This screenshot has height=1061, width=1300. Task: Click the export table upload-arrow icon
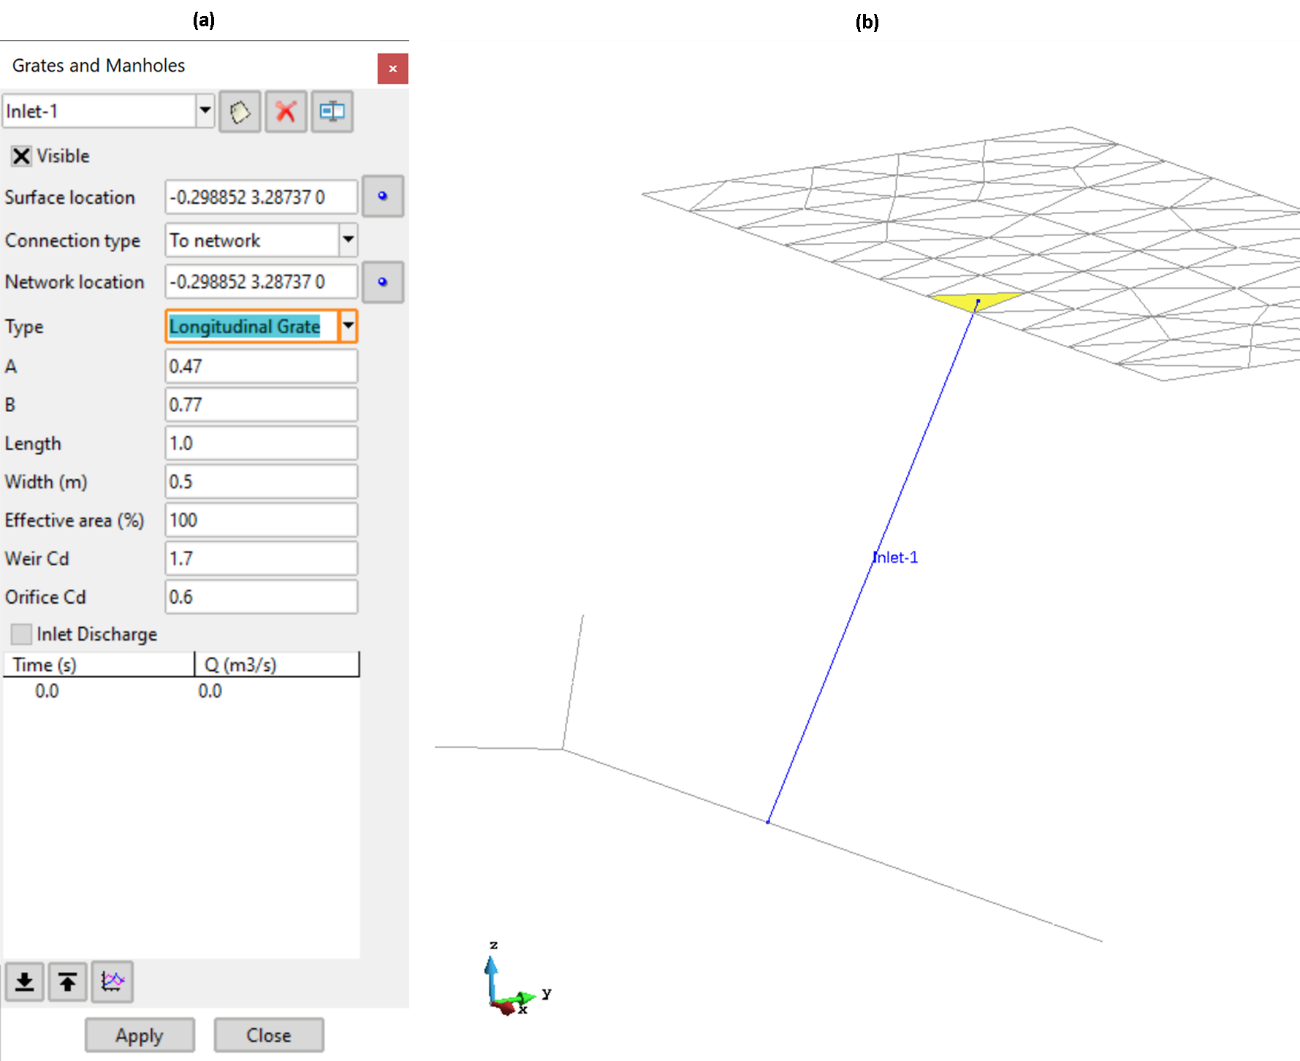coord(68,982)
